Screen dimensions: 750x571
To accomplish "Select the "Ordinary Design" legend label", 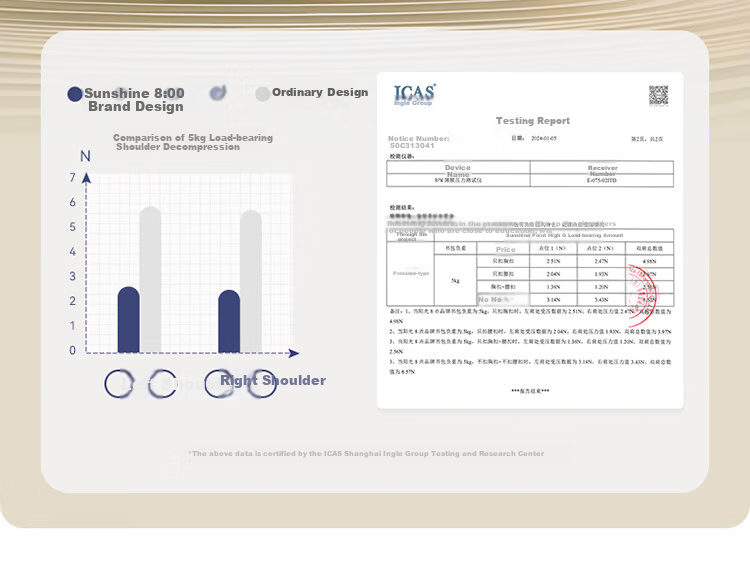I will click(320, 92).
